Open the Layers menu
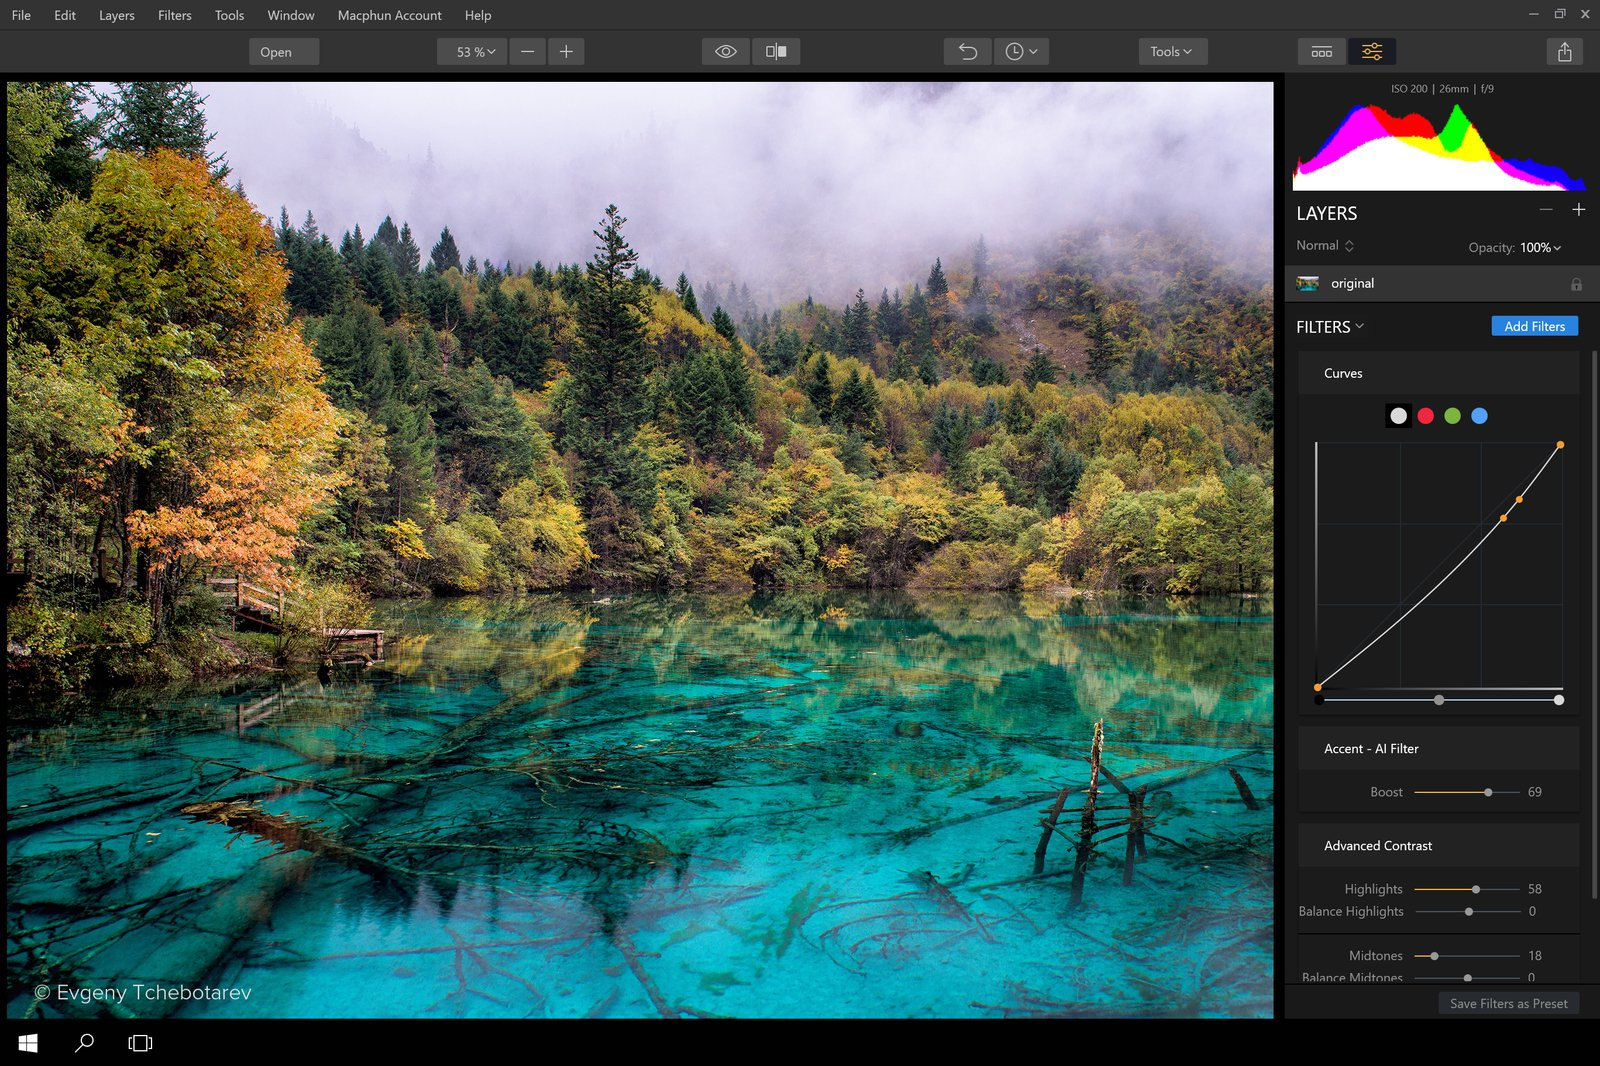Screen dimensions: 1600x1066 [116, 15]
